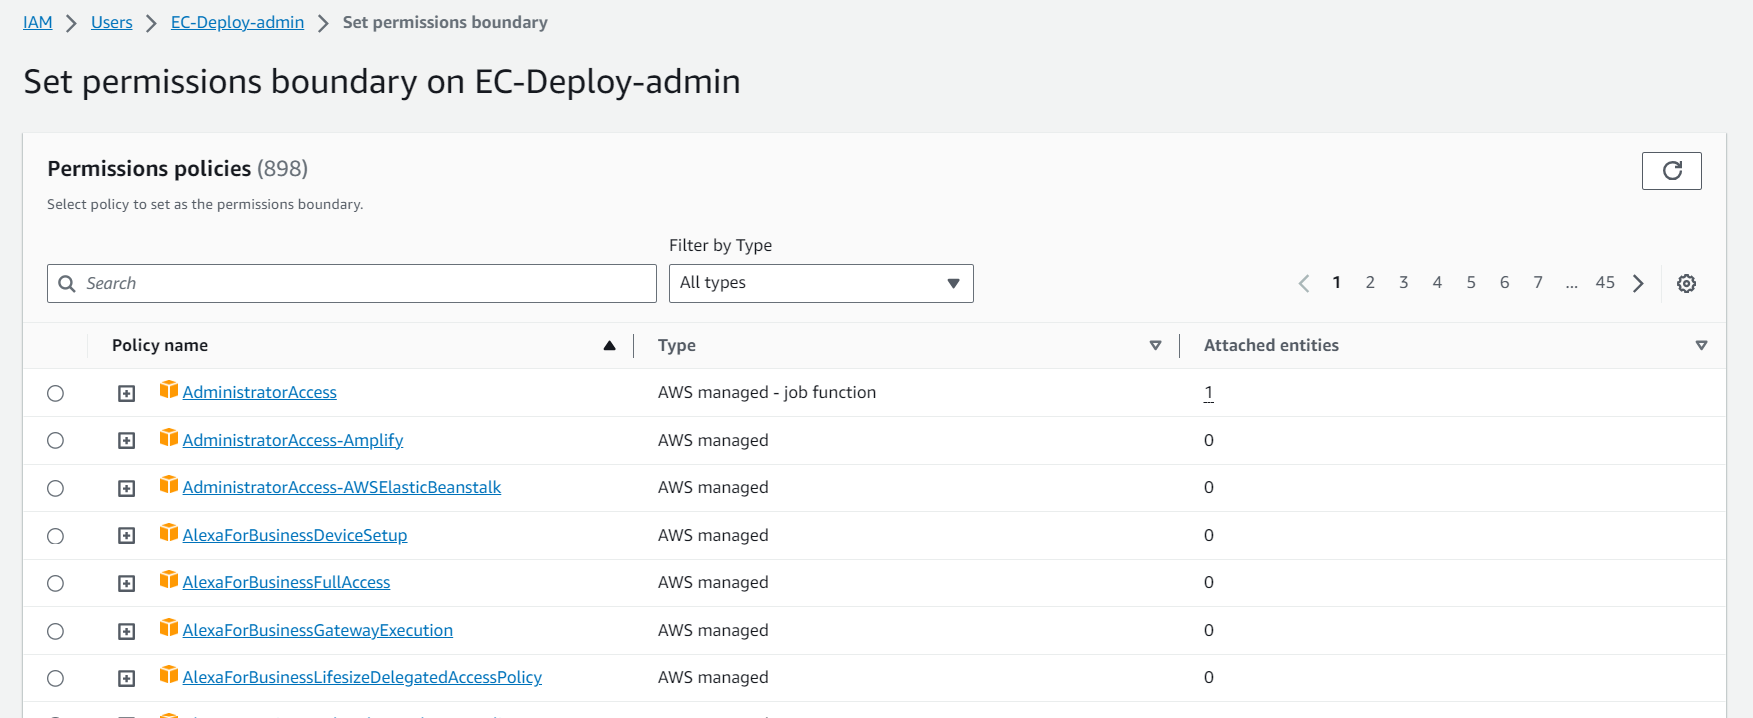Go to the IAM breadcrumb
The height and width of the screenshot is (718, 1753).
point(38,22)
